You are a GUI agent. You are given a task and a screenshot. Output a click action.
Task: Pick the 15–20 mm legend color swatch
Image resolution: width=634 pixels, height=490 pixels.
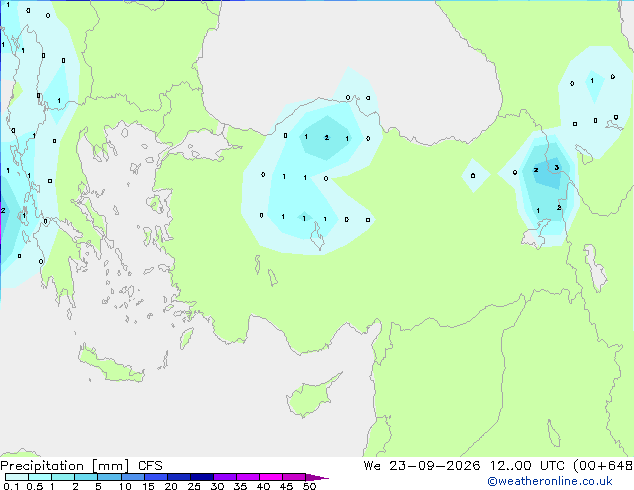point(156,477)
